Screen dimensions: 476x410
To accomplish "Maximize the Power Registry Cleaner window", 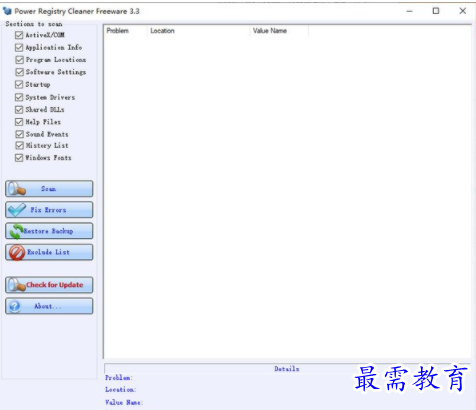I will 436,11.
